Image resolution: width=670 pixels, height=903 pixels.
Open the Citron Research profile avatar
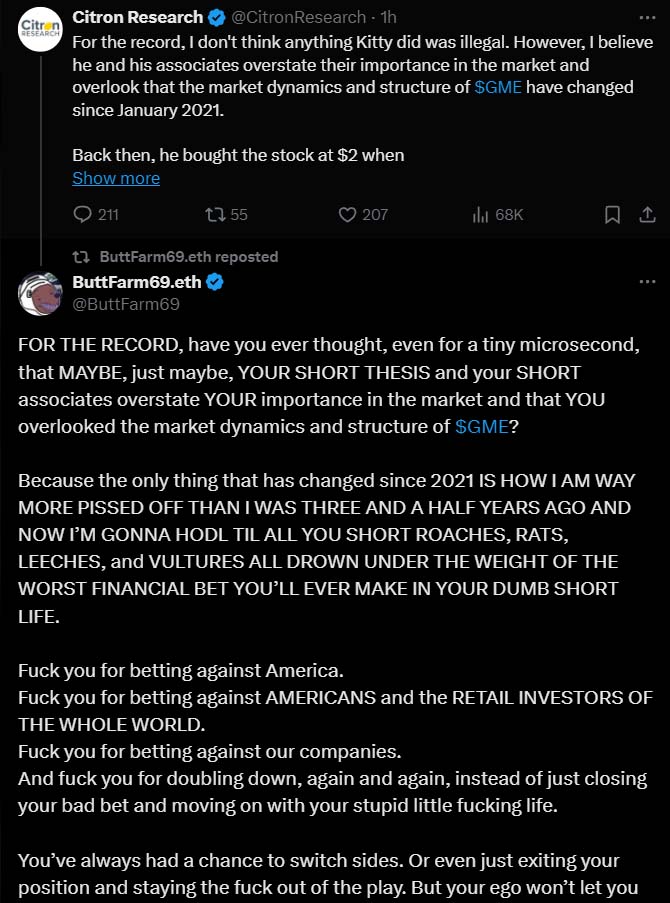click(40, 29)
